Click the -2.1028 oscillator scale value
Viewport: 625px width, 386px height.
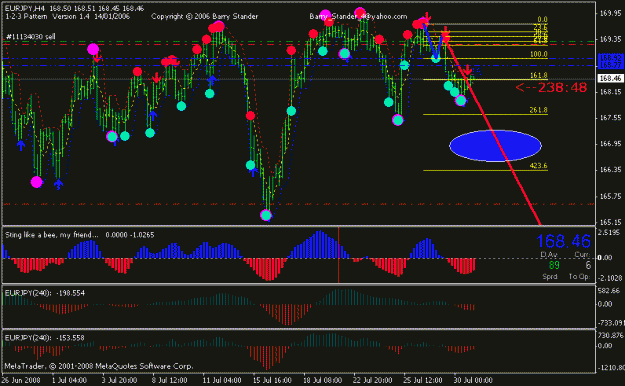tap(610, 278)
